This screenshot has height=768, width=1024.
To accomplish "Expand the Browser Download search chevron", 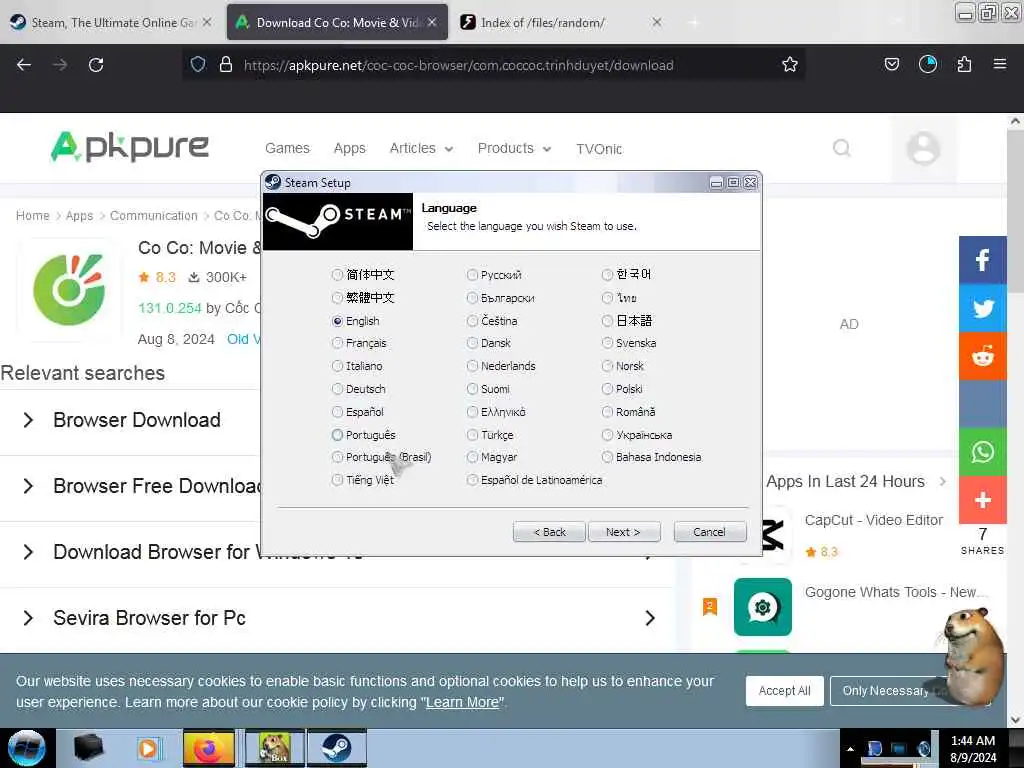I will (28, 420).
